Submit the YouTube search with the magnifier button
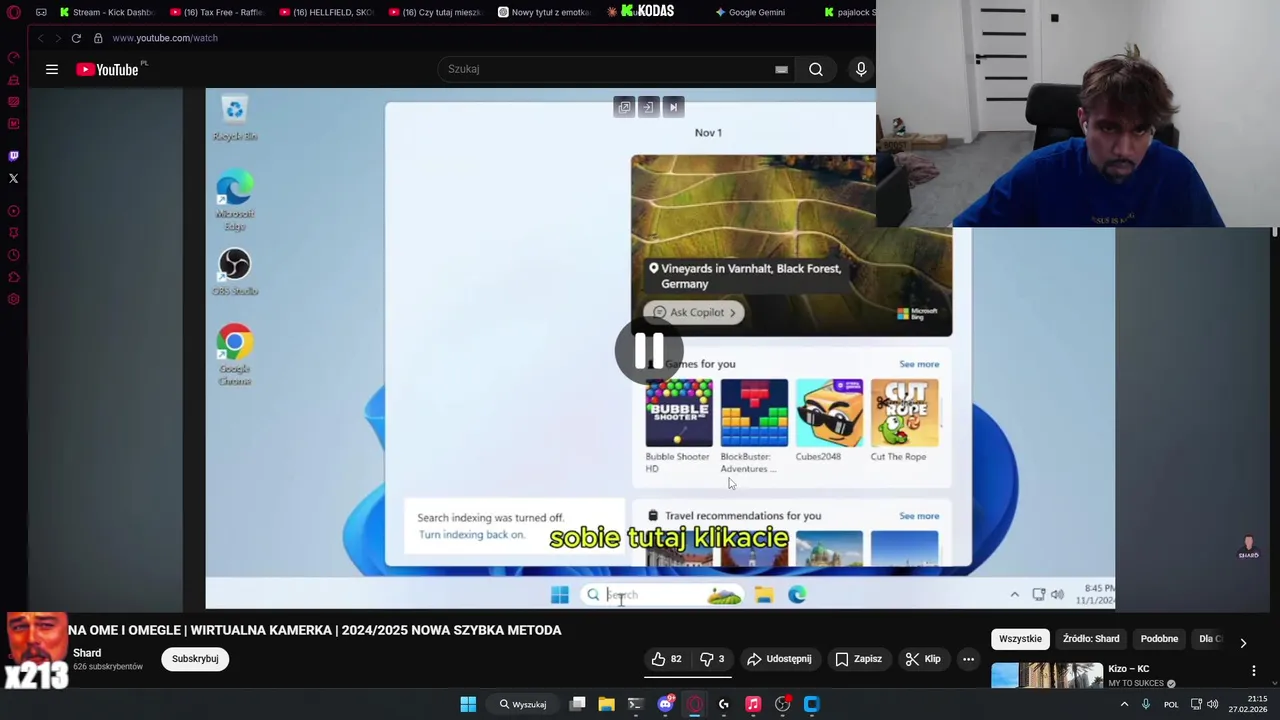This screenshot has height=720, width=1280. point(816,69)
